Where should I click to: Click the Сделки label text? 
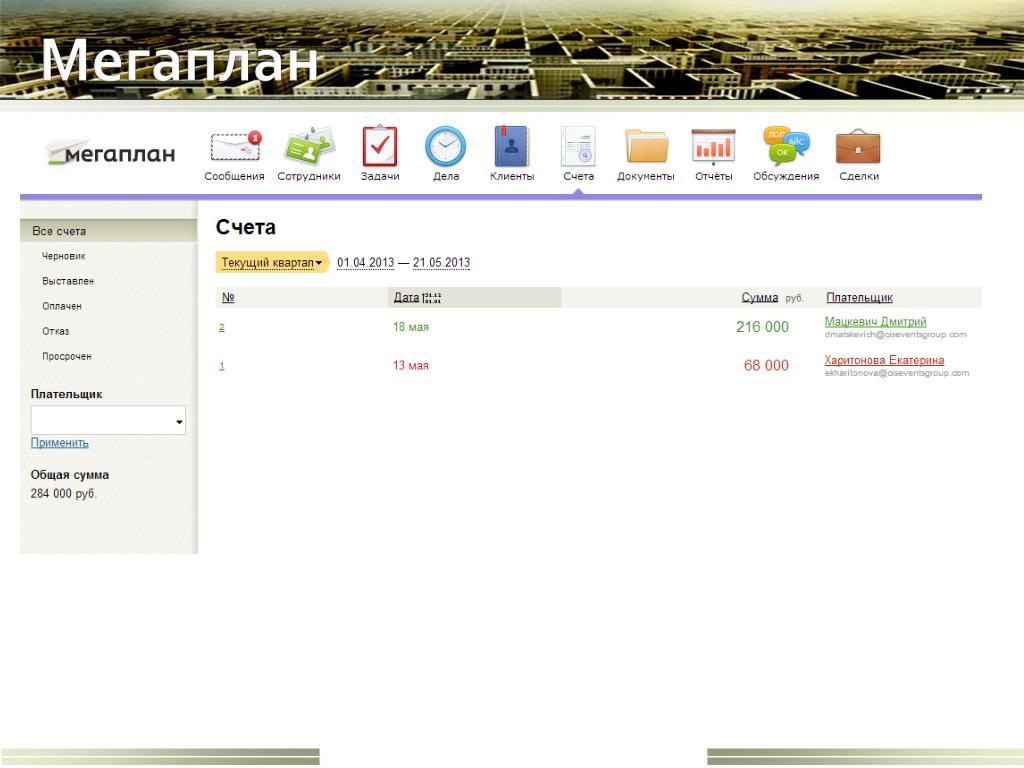click(859, 176)
